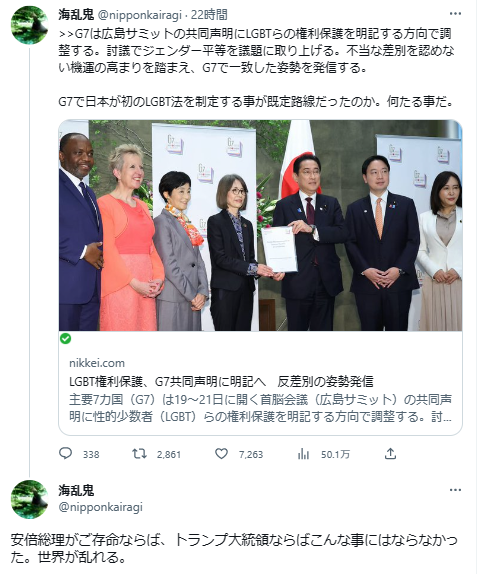The width and height of the screenshot is (478, 574).
Task: Click the @nipponkairagi handle under second tweet name
Action: [101, 507]
